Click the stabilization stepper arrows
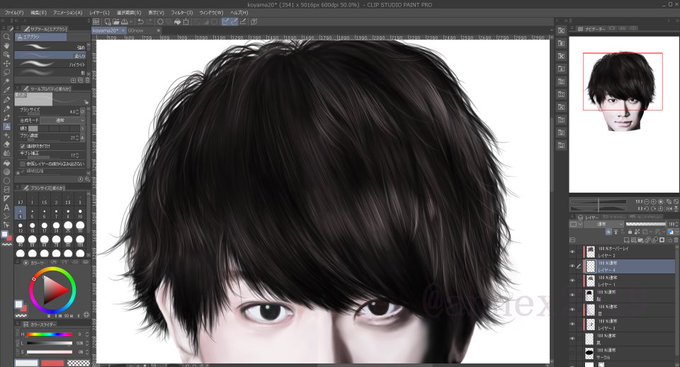This screenshot has width=680, height=367. click(78, 154)
